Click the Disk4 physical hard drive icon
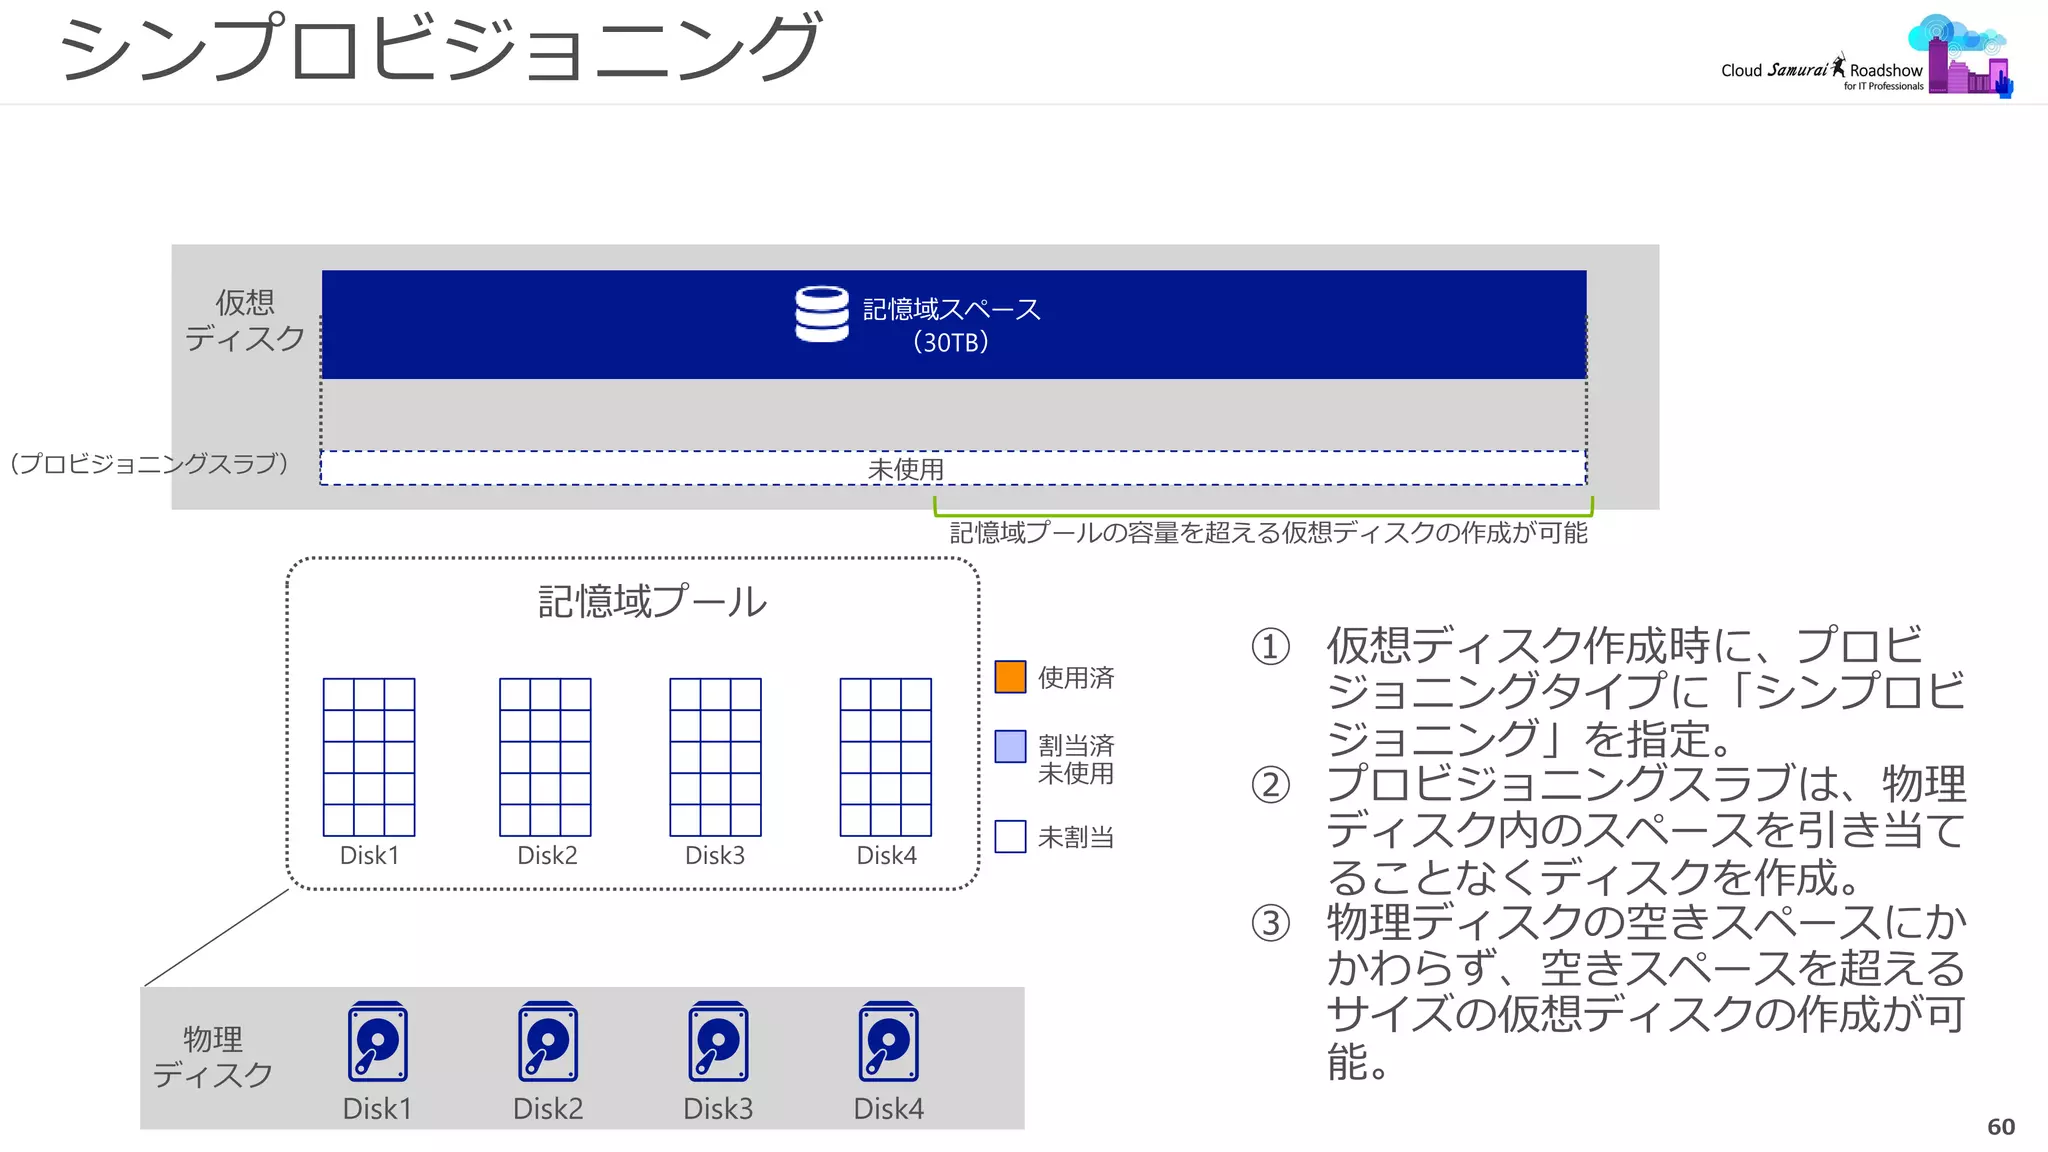Image resolution: width=2048 pixels, height=1152 pixels. click(889, 1041)
